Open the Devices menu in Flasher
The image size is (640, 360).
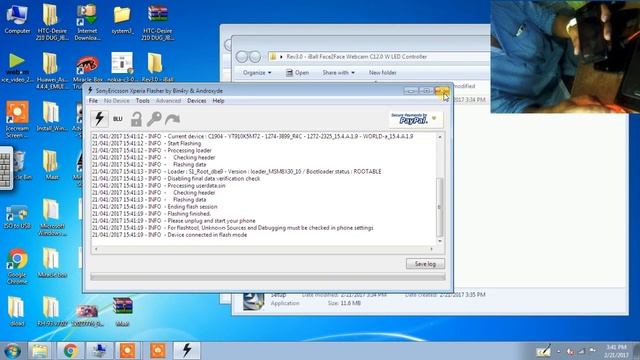pyautogui.click(x=196, y=101)
